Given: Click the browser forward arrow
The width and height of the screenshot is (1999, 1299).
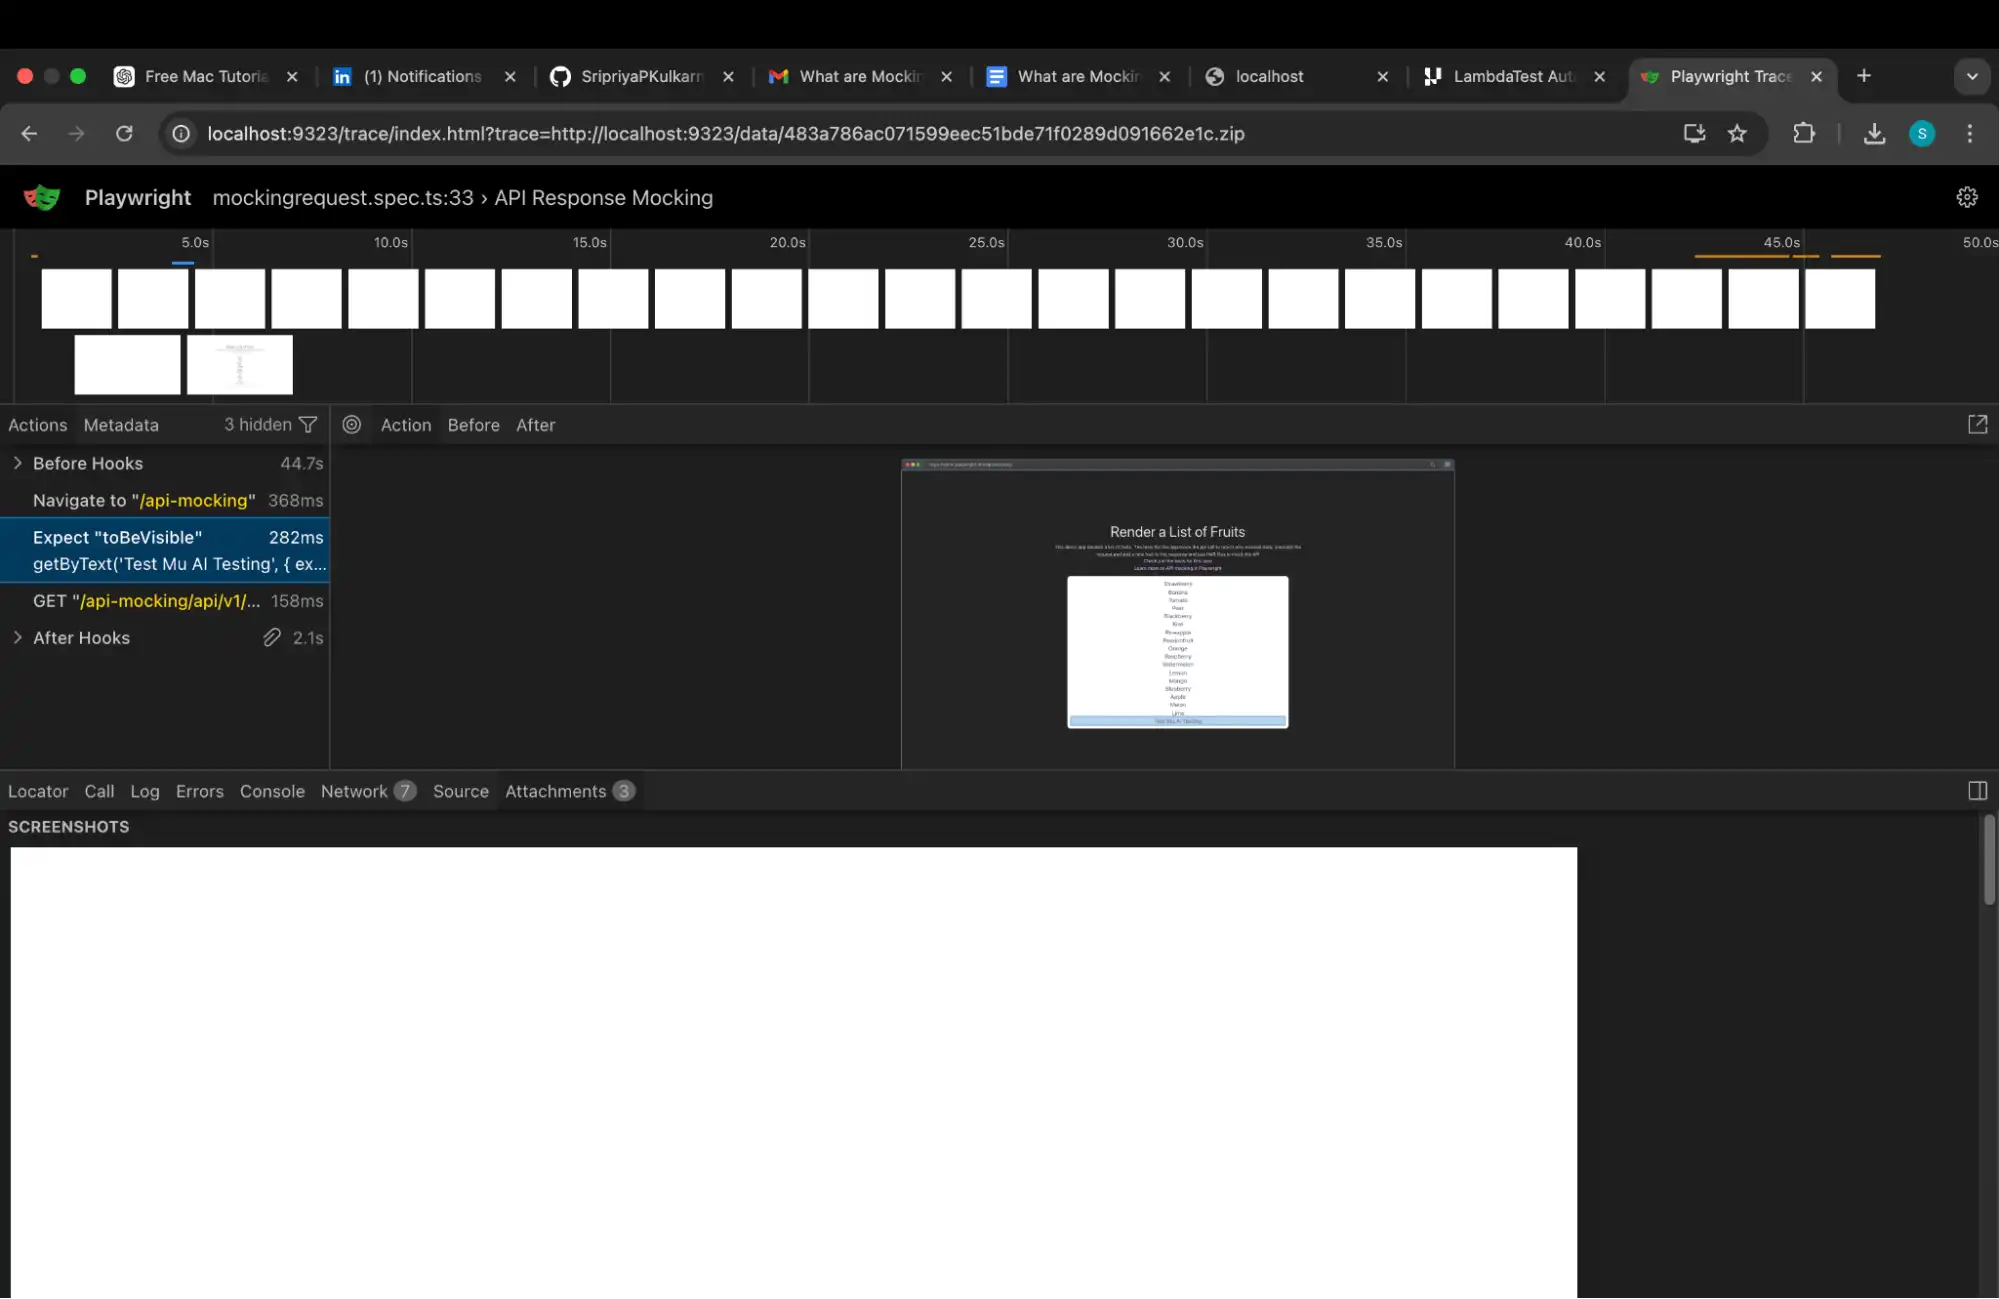Looking at the screenshot, I should click(76, 134).
